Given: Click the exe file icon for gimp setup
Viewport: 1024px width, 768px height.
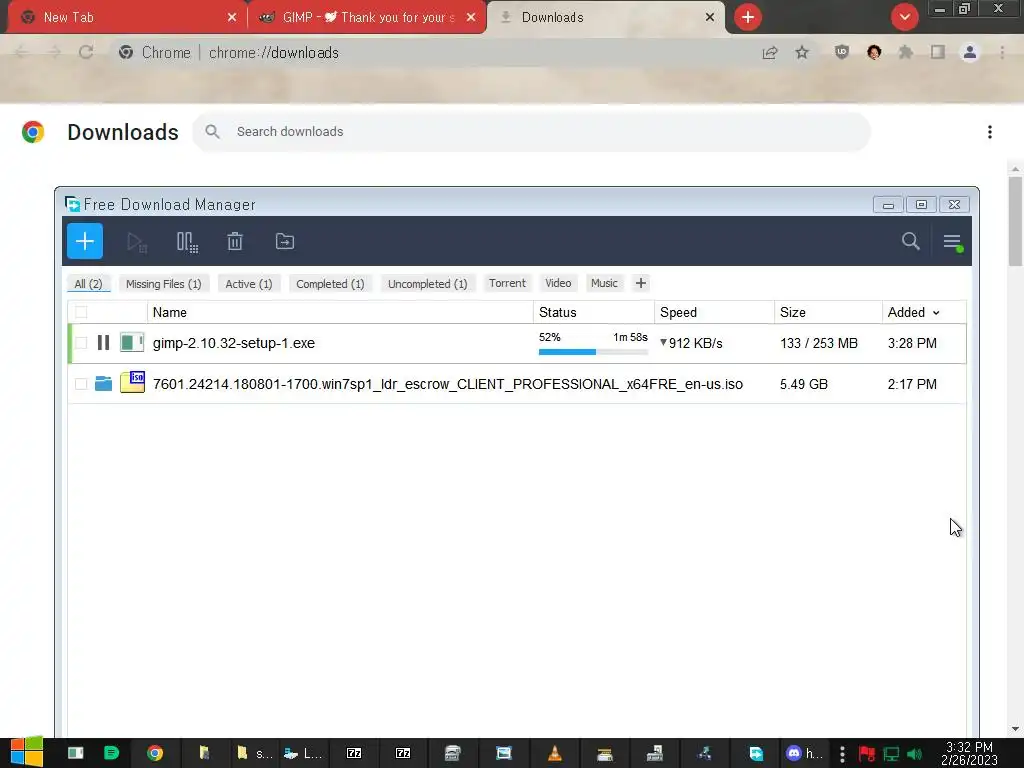Looking at the screenshot, I should (132, 342).
